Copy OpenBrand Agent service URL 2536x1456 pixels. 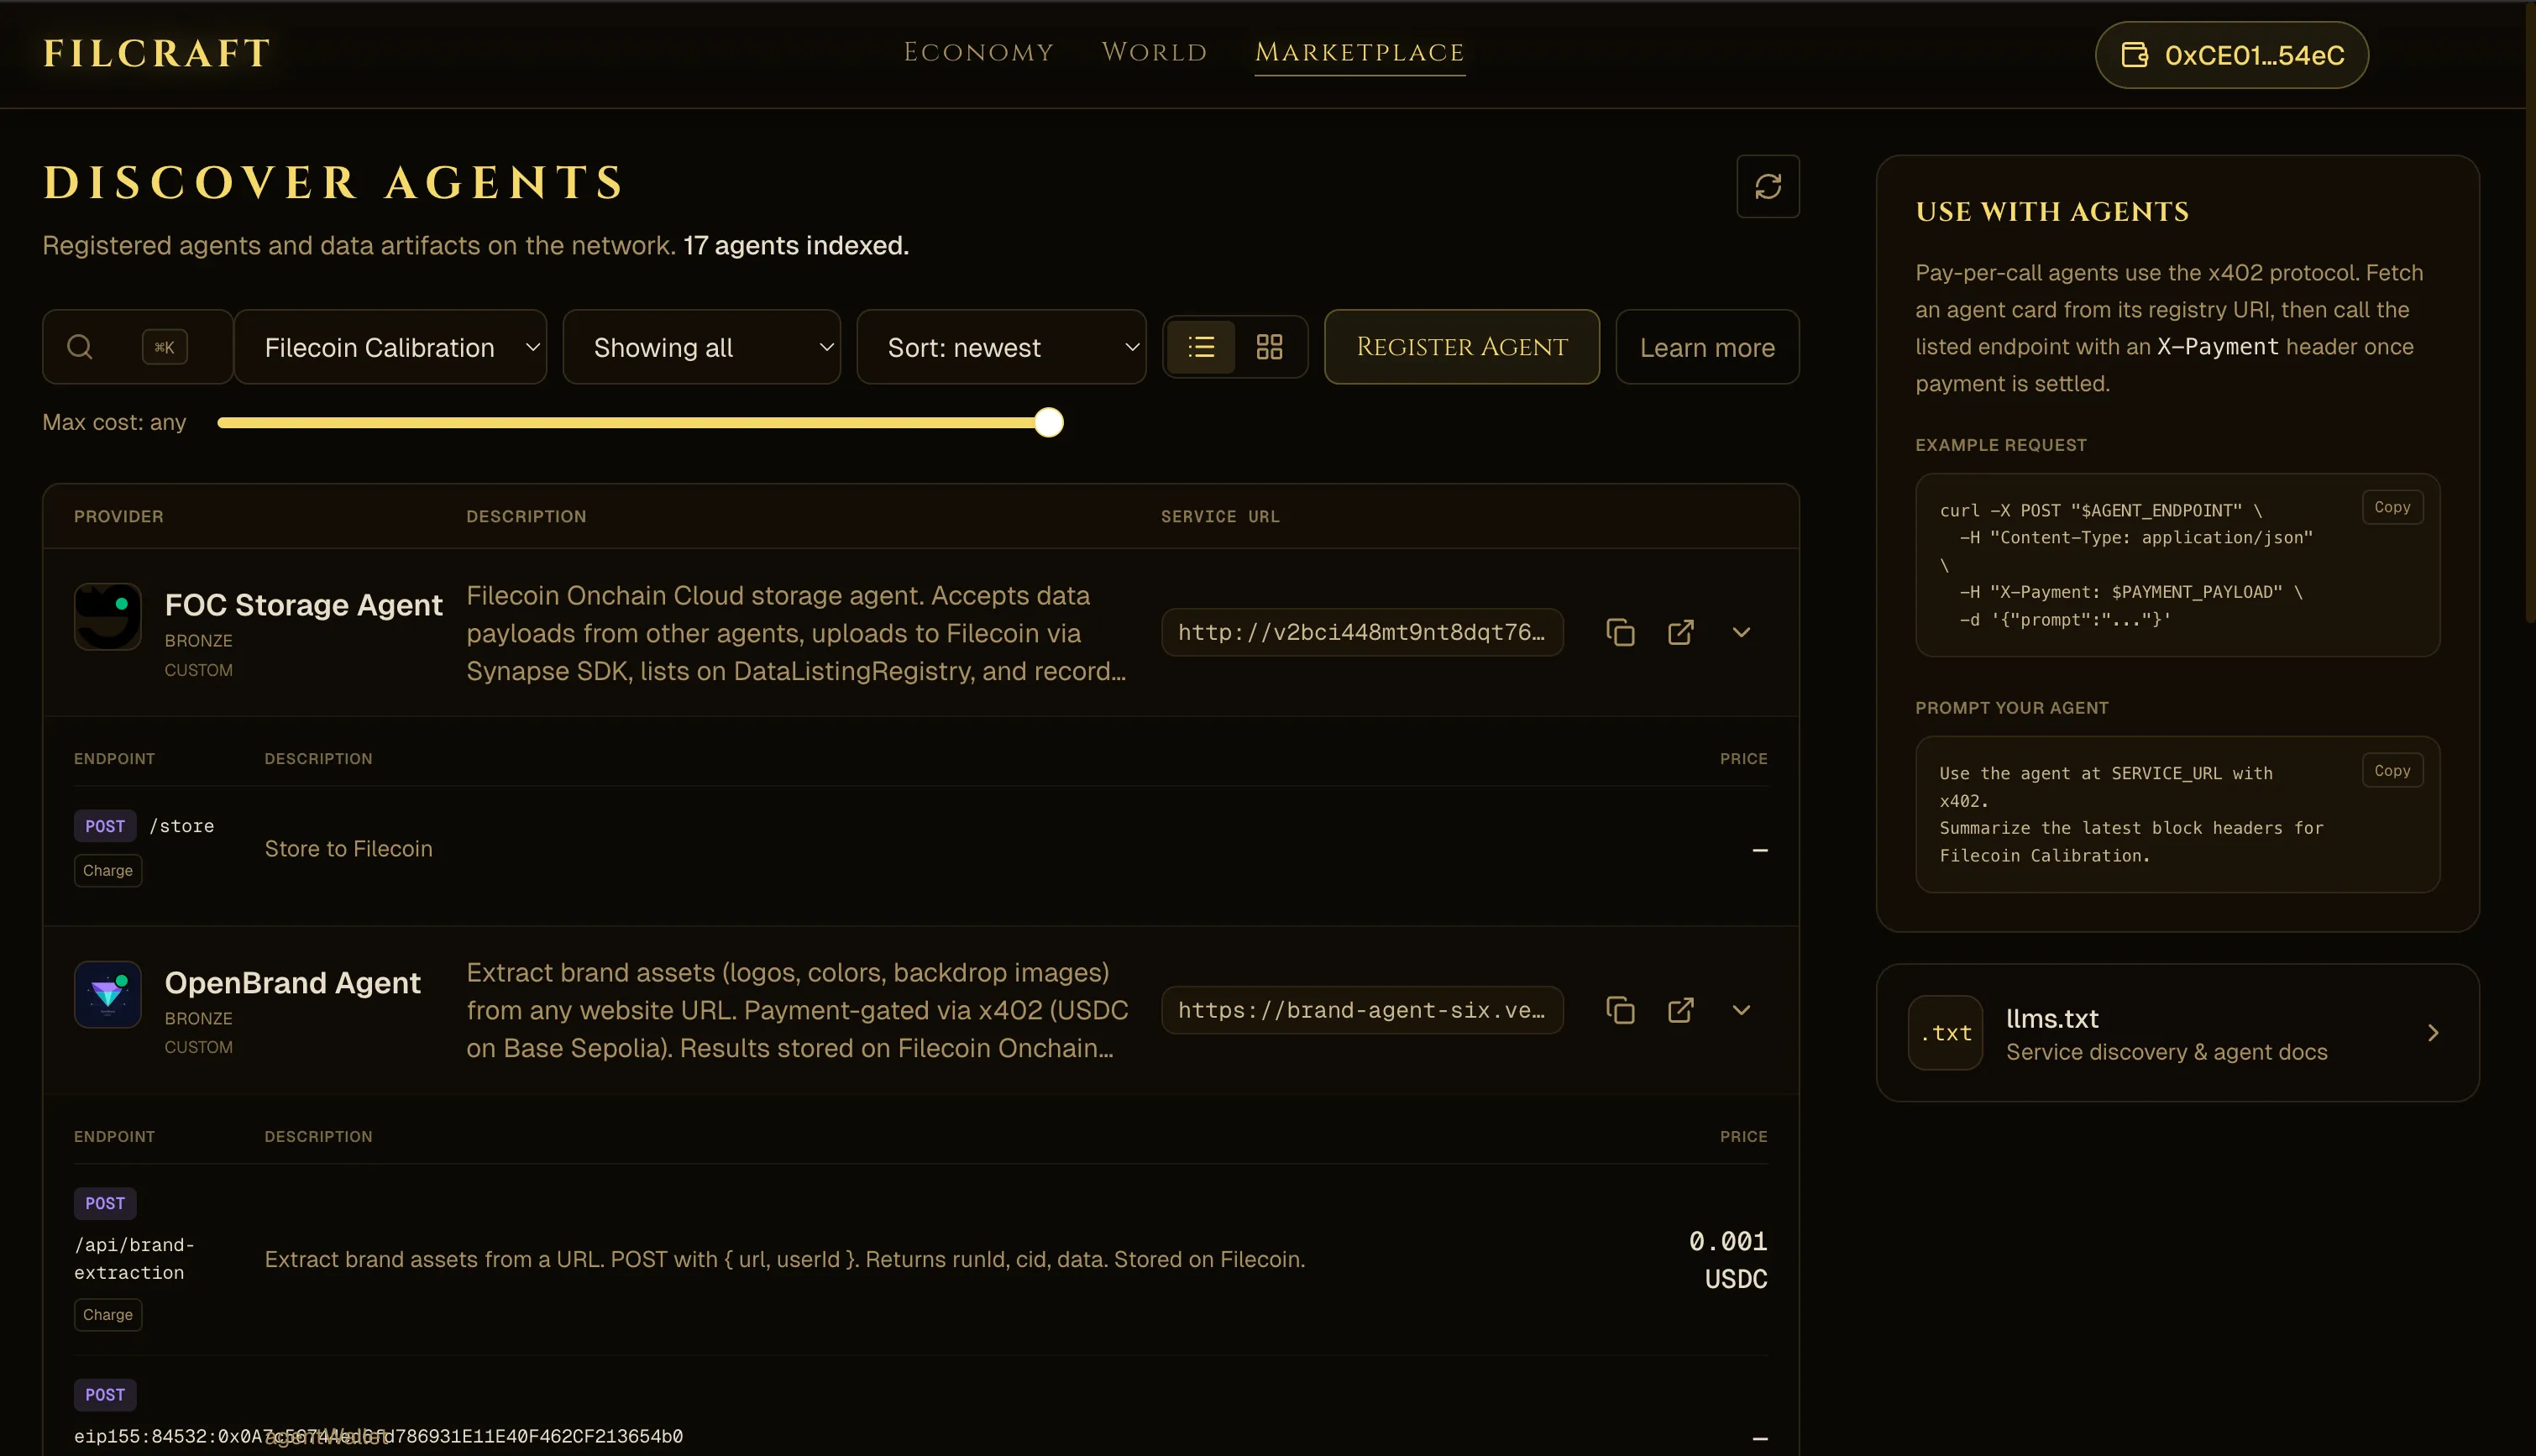point(1620,1010)
